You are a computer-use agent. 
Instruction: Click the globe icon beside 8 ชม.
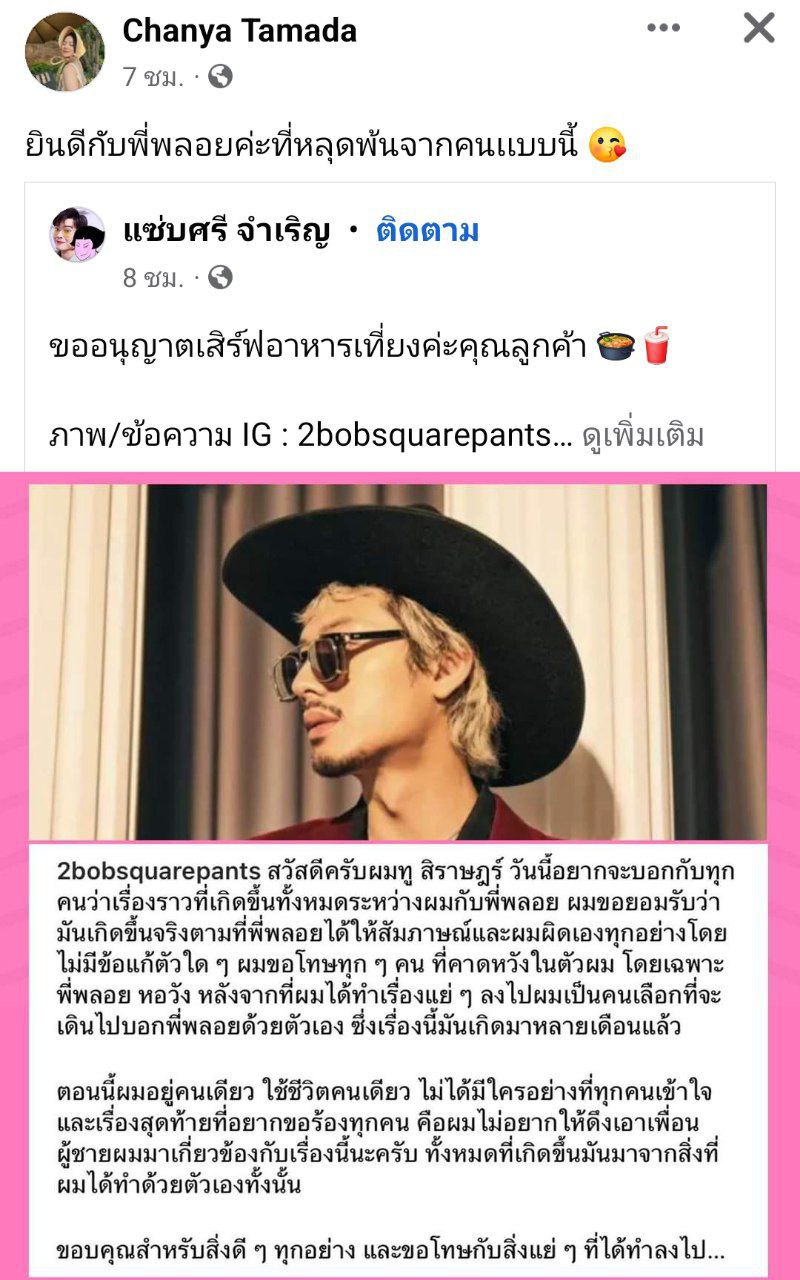tap(219, 278)
